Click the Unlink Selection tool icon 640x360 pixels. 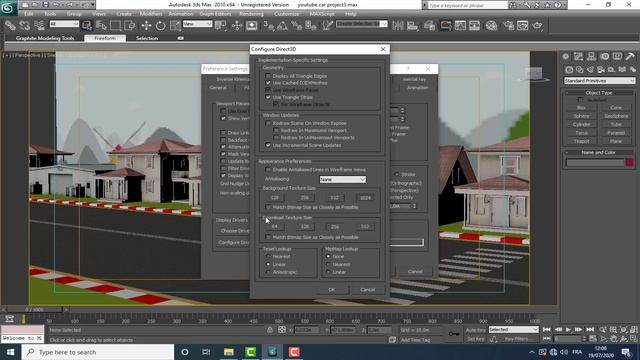pos(24,26)
